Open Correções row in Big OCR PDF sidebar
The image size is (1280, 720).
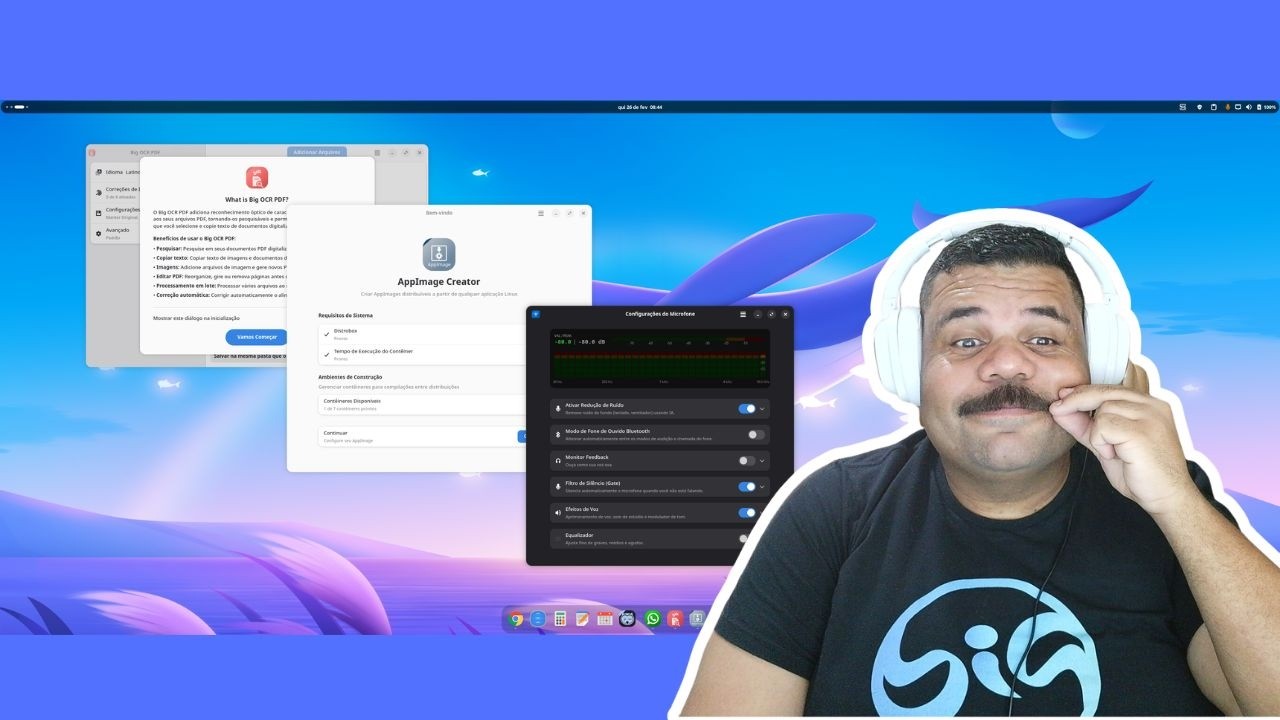(x=116, y=192)
